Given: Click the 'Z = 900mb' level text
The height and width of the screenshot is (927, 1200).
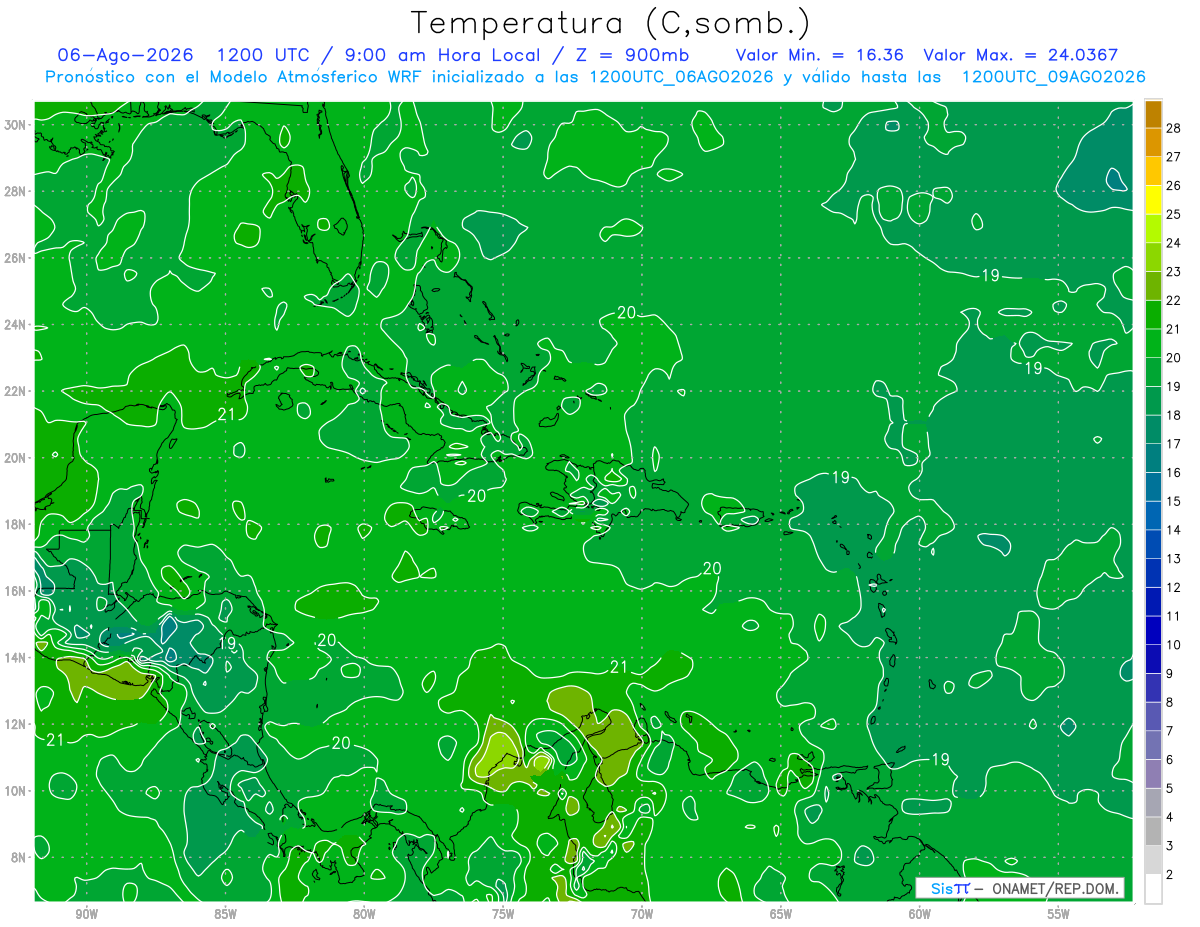Looking at the screenshot, I should [x=630, y=55].
